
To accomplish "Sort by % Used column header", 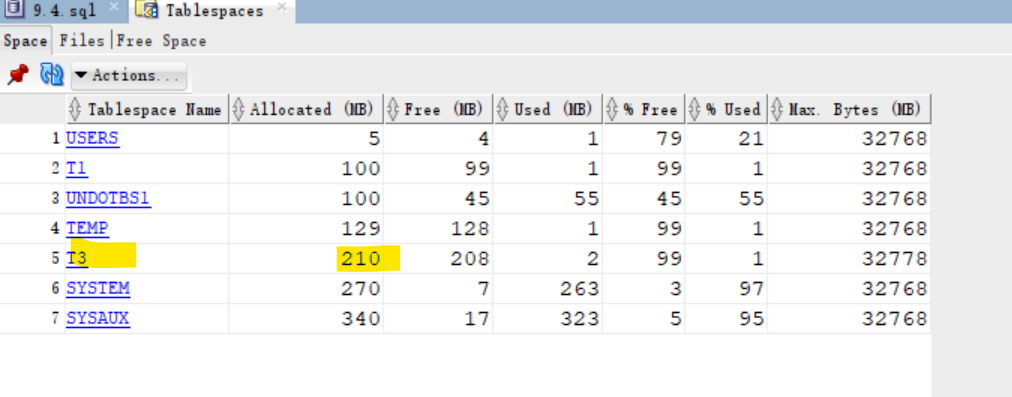I will click(x=726, y=109).
